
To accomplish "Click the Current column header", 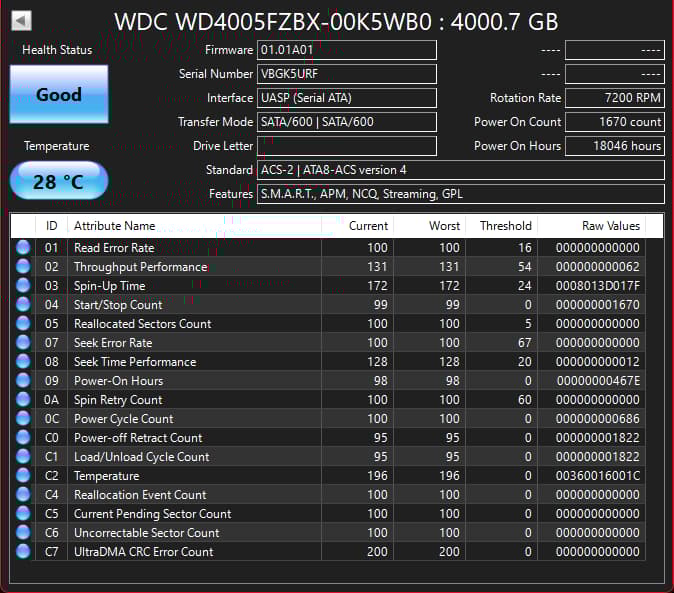I will (x=357, y=226).
